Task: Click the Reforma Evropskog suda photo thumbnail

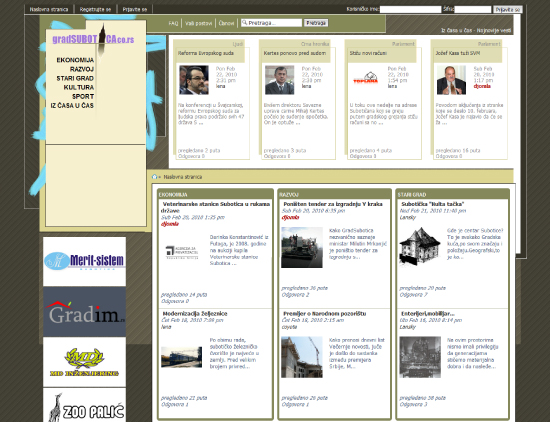Action: [x=194, y=80]
